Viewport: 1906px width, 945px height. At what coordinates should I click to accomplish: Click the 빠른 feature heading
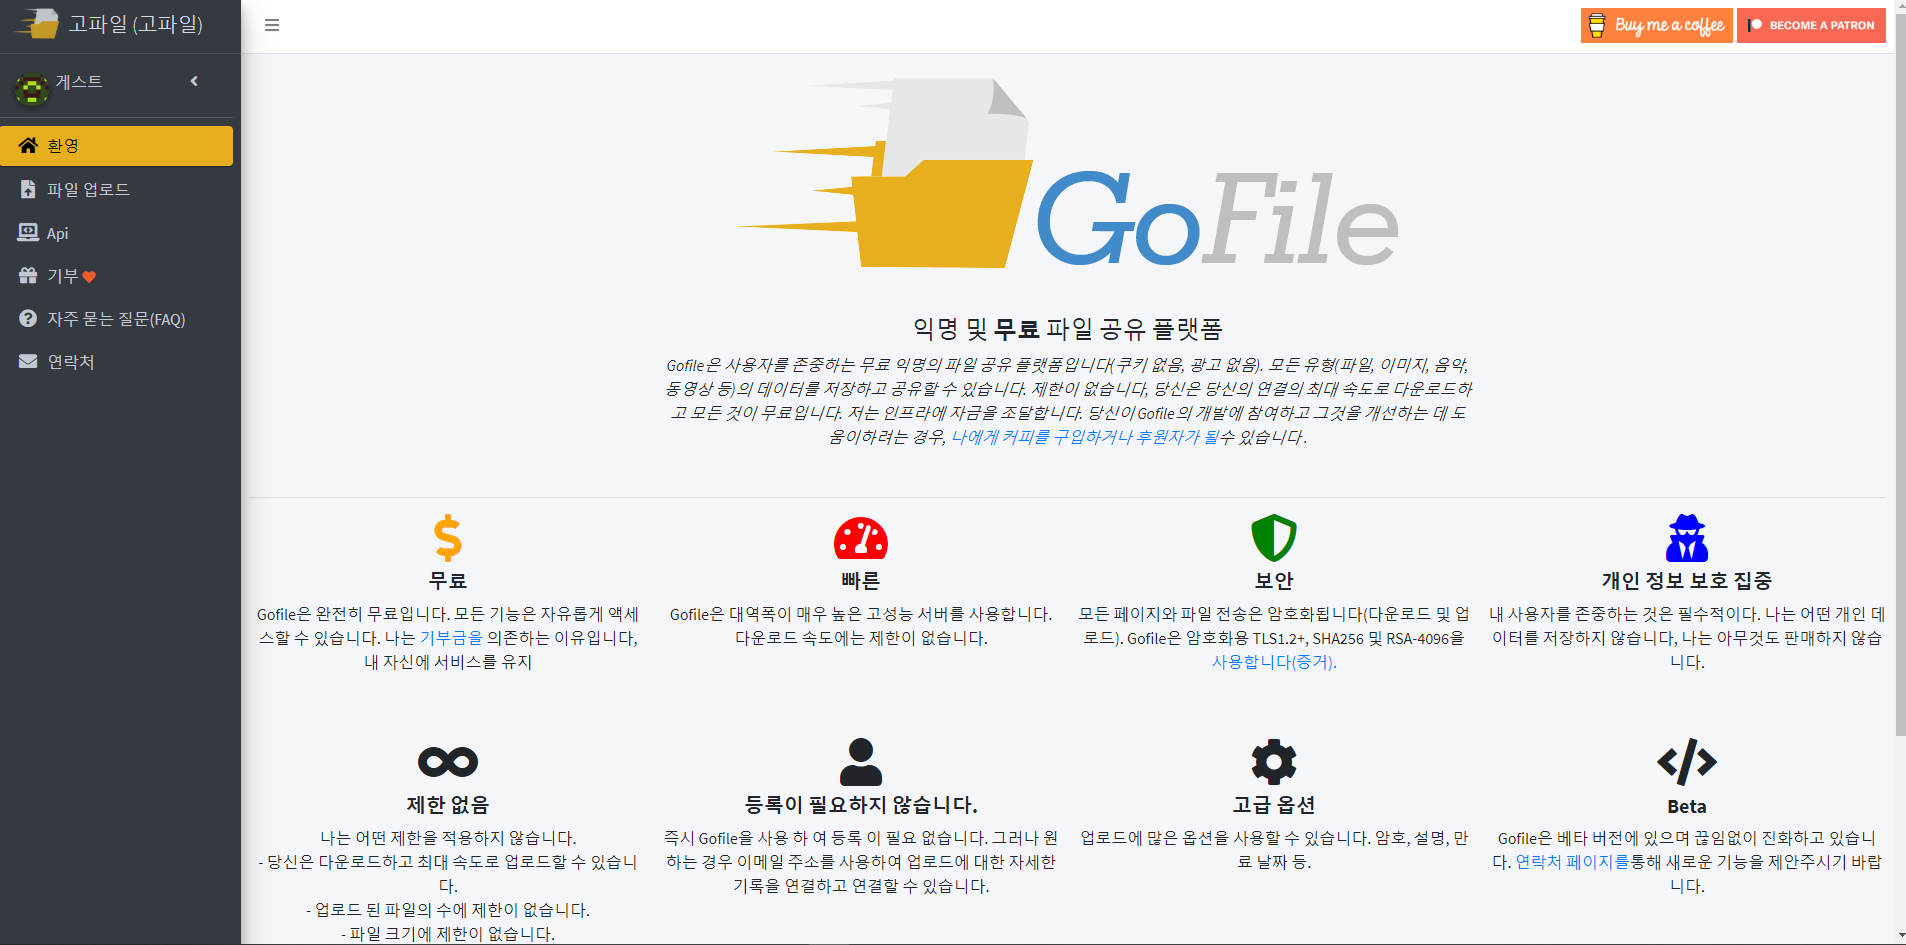[x=861, y=581]
